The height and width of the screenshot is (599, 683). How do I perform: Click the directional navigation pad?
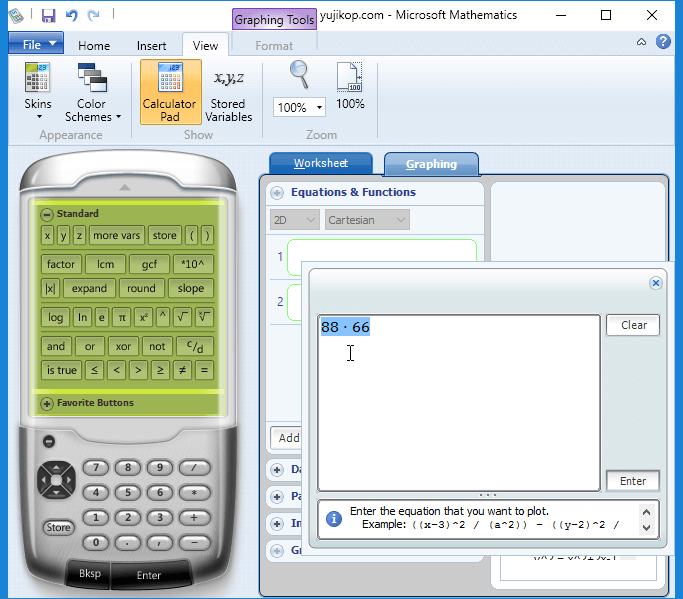pyautogui.click(x=56, y=480)
